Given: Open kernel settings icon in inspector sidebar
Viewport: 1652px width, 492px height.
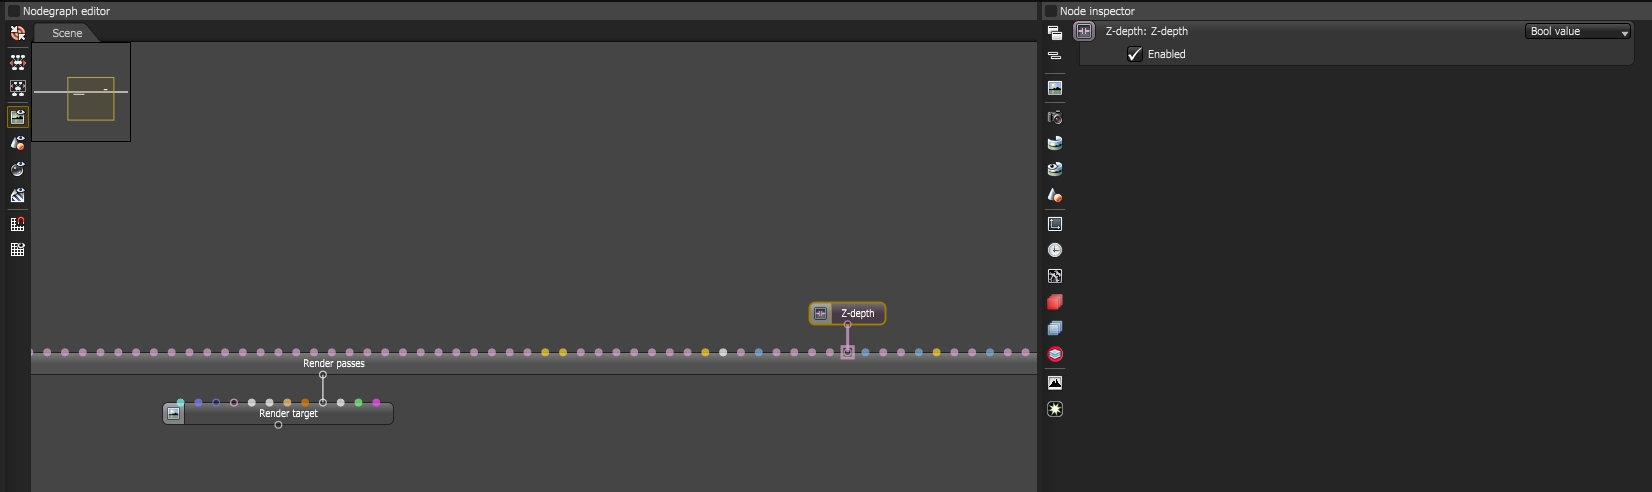Looking at the screenshot, I should 1054,276.
